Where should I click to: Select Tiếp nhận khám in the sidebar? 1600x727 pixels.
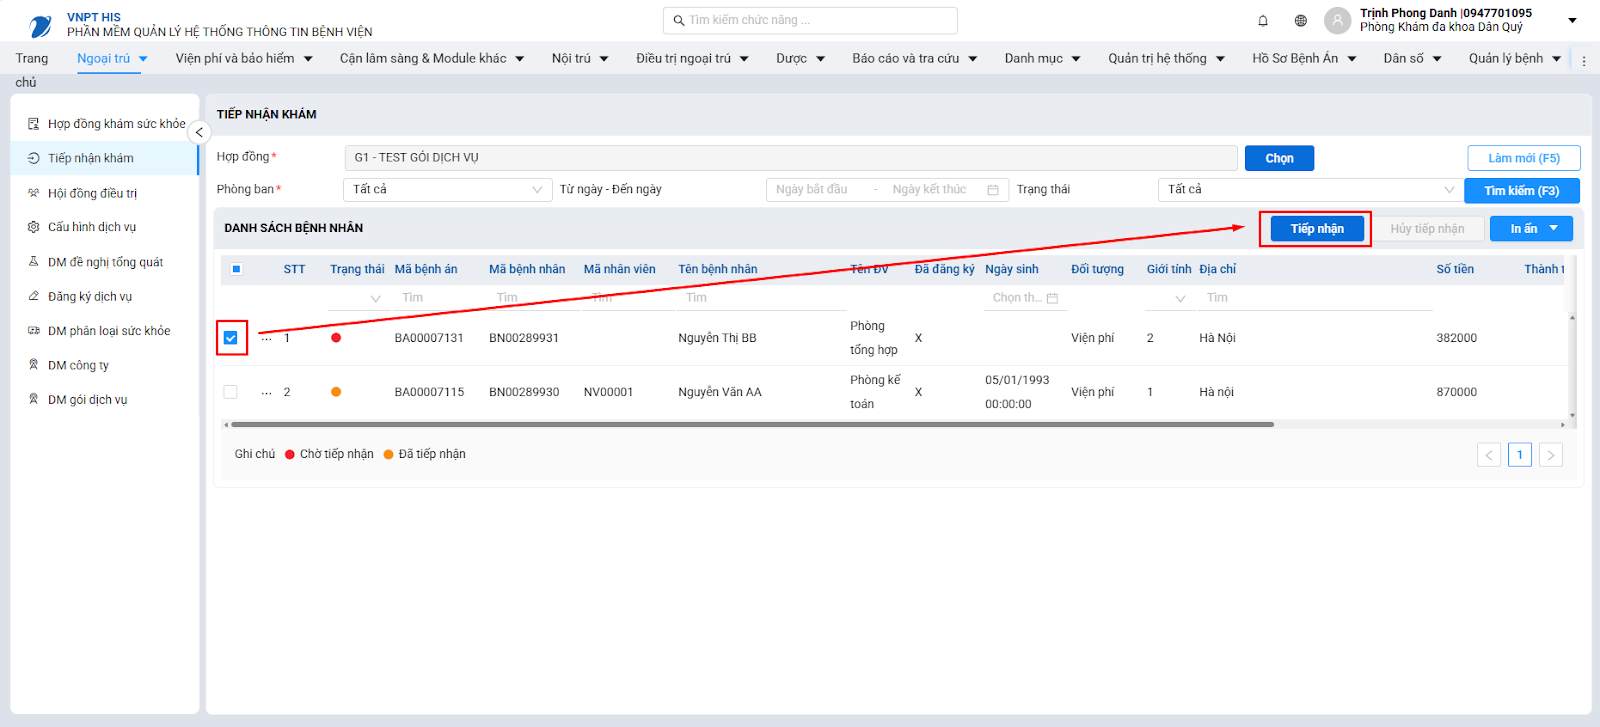[x=105, y=158]
